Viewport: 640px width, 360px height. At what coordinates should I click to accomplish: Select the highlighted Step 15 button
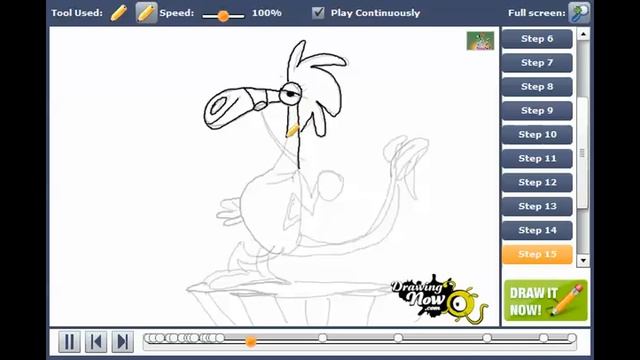tap(537, 254)
